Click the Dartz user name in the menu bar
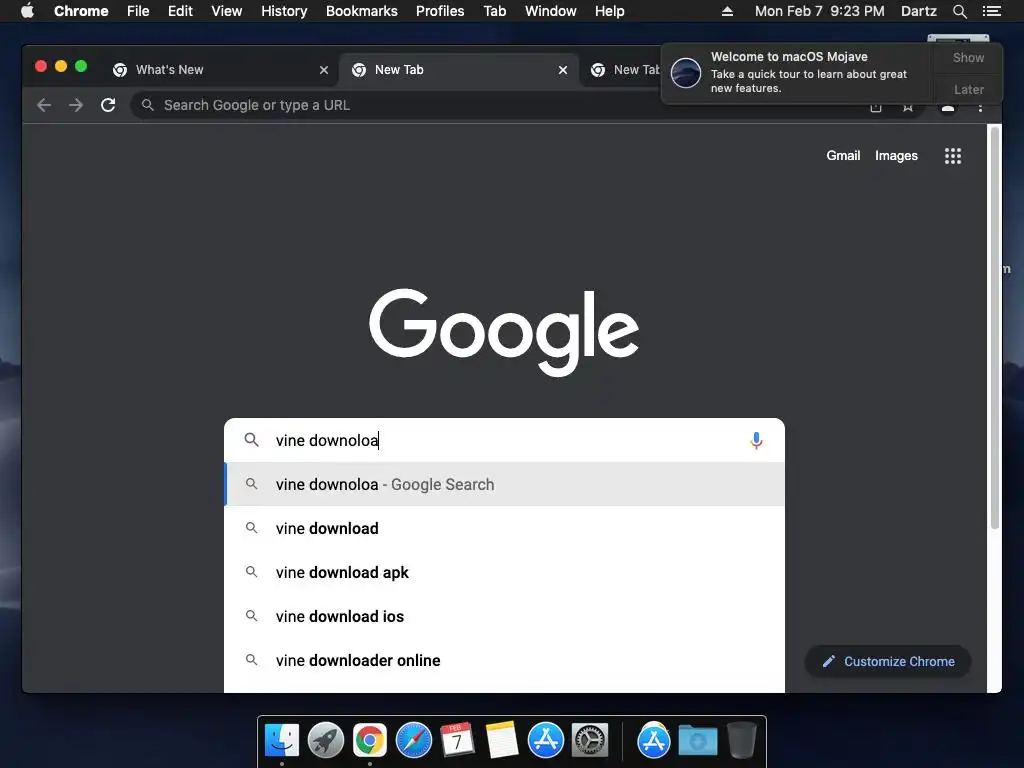This screenshot has width=1024, height=768. point(918,11)
